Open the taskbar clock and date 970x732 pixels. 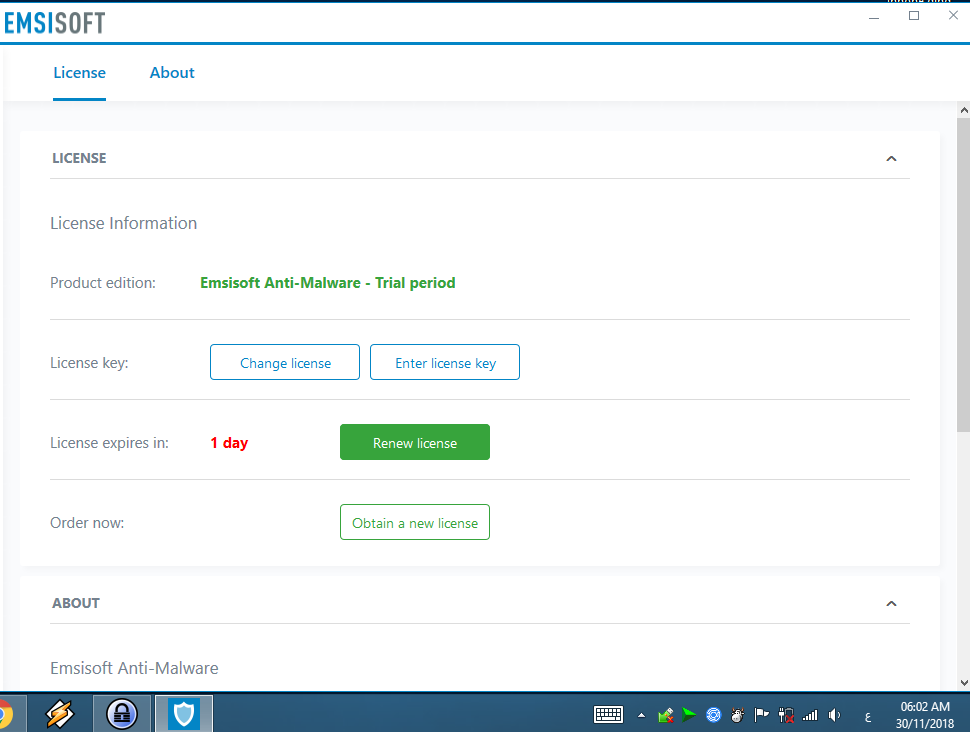click(925, 715)
